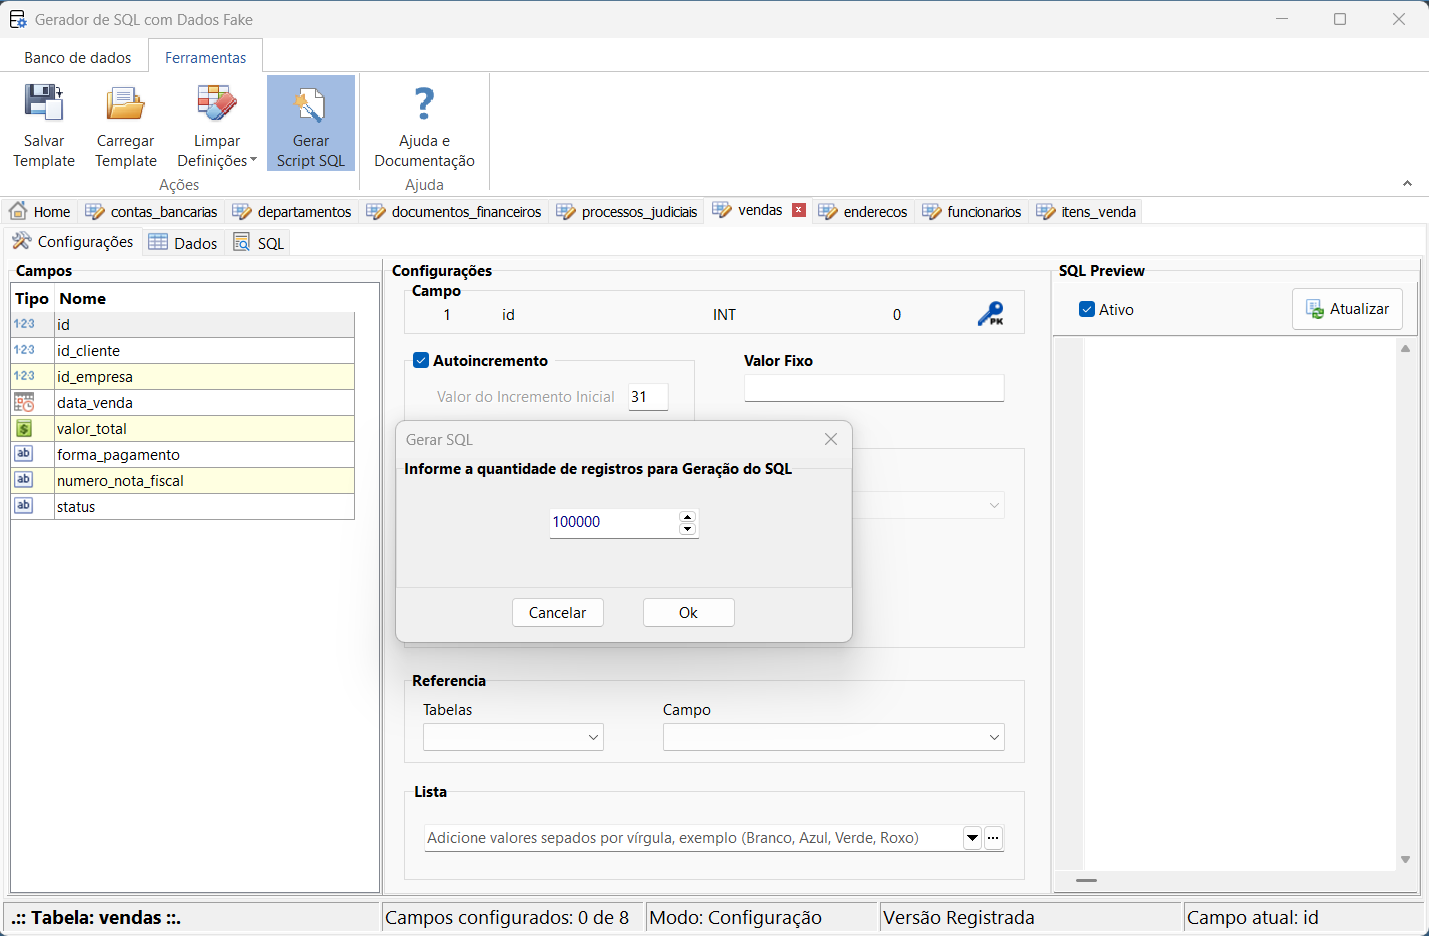The width and height of the screenshot is (1429, 936).
Task: Click the Gerar Script SQL icon
Action: tap(310, 104)
